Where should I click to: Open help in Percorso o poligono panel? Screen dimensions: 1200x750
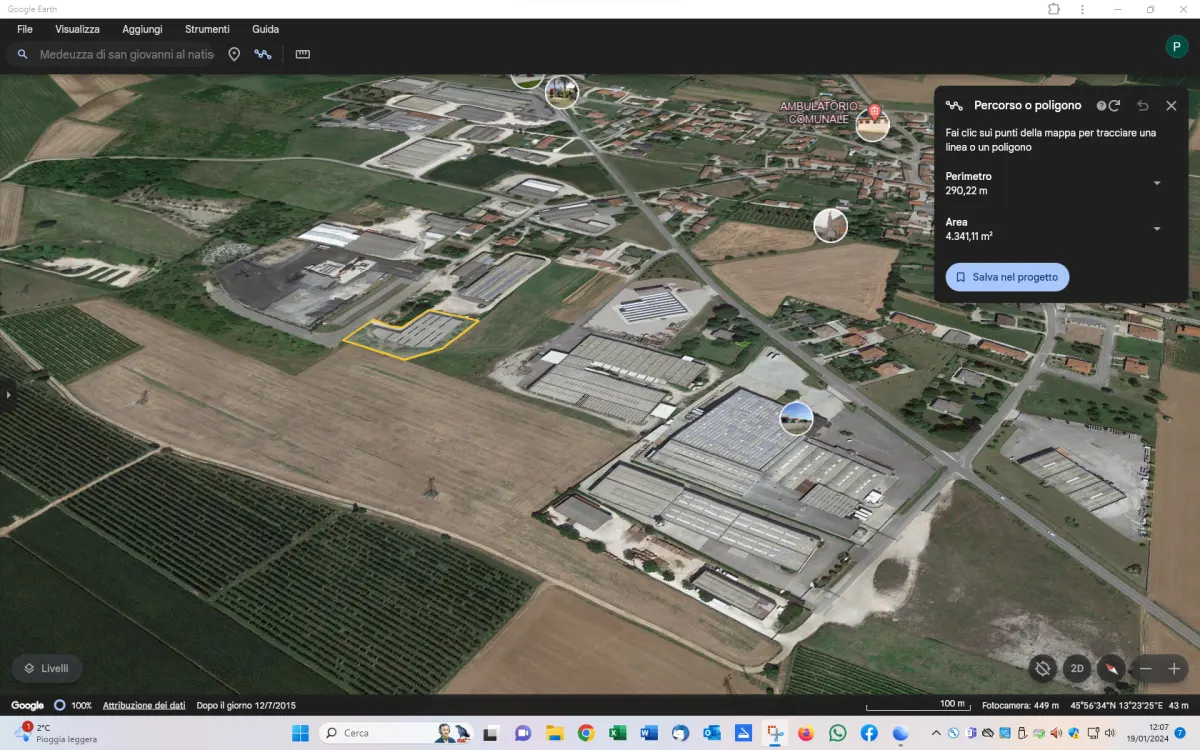coord(1101,105)
